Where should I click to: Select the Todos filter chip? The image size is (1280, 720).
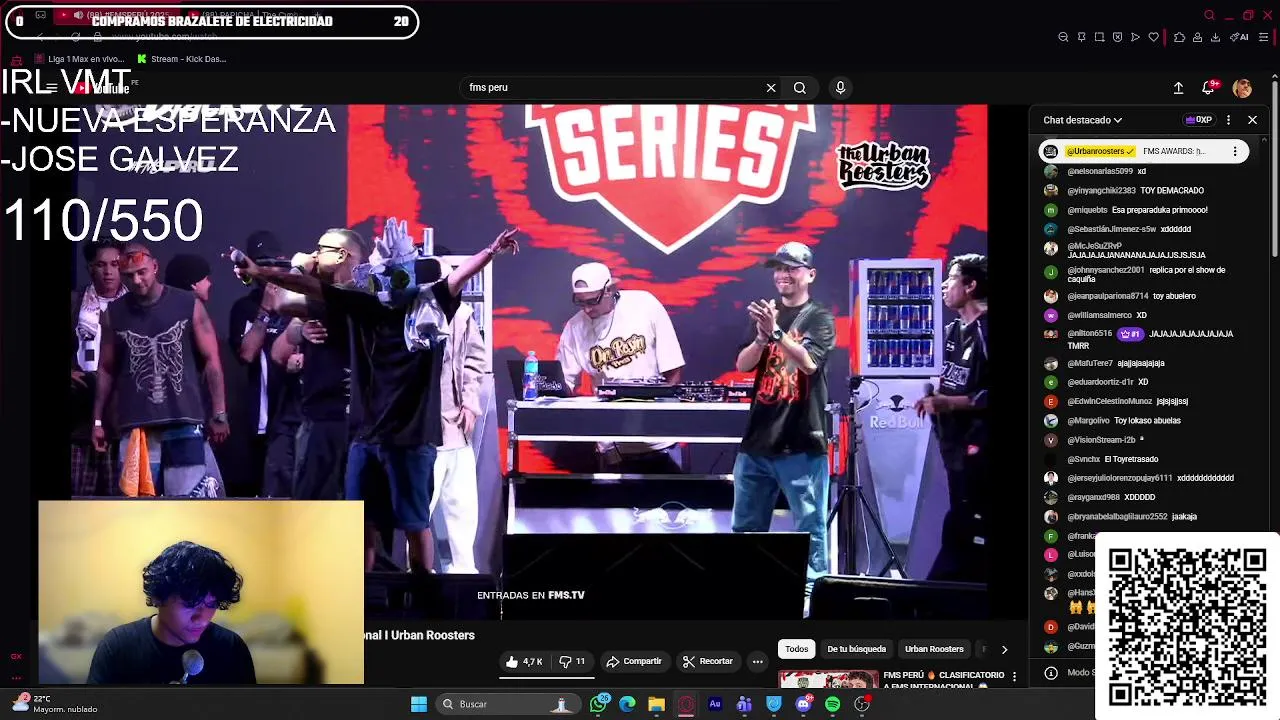796,649
